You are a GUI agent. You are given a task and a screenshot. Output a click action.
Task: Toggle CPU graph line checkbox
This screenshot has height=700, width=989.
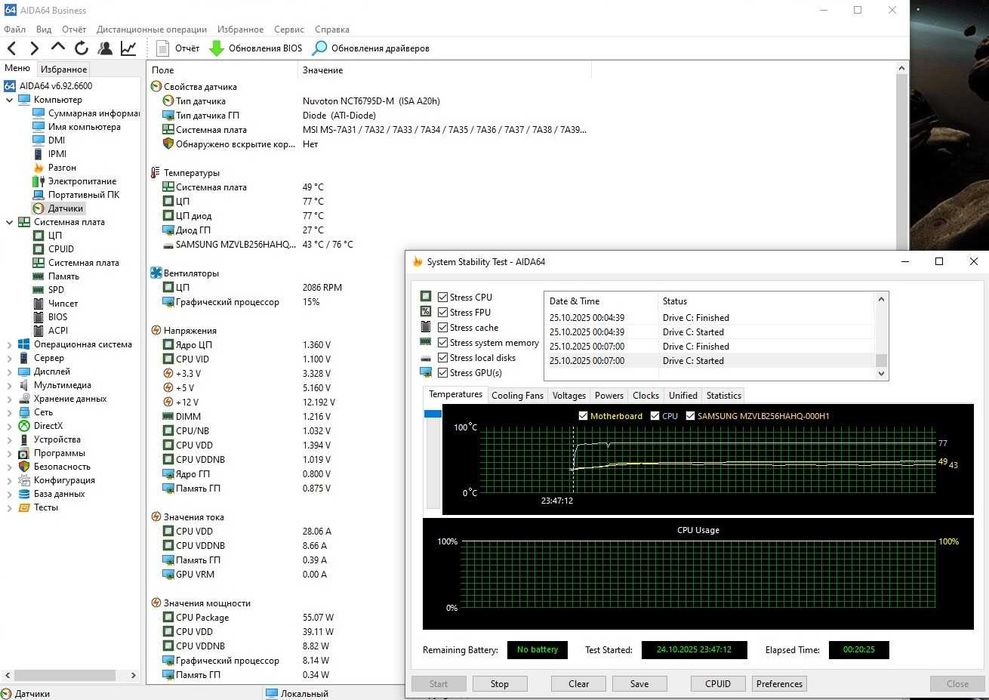click(x=655, y=416)
